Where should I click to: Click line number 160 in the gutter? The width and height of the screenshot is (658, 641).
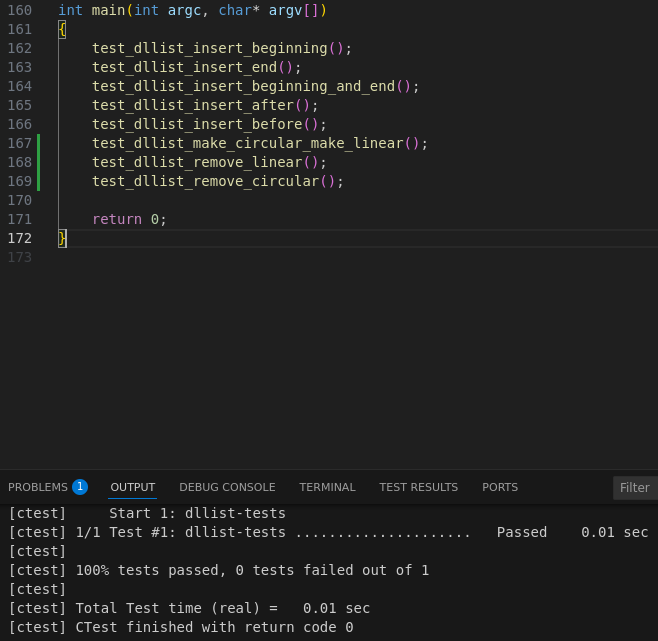[20, 10]
